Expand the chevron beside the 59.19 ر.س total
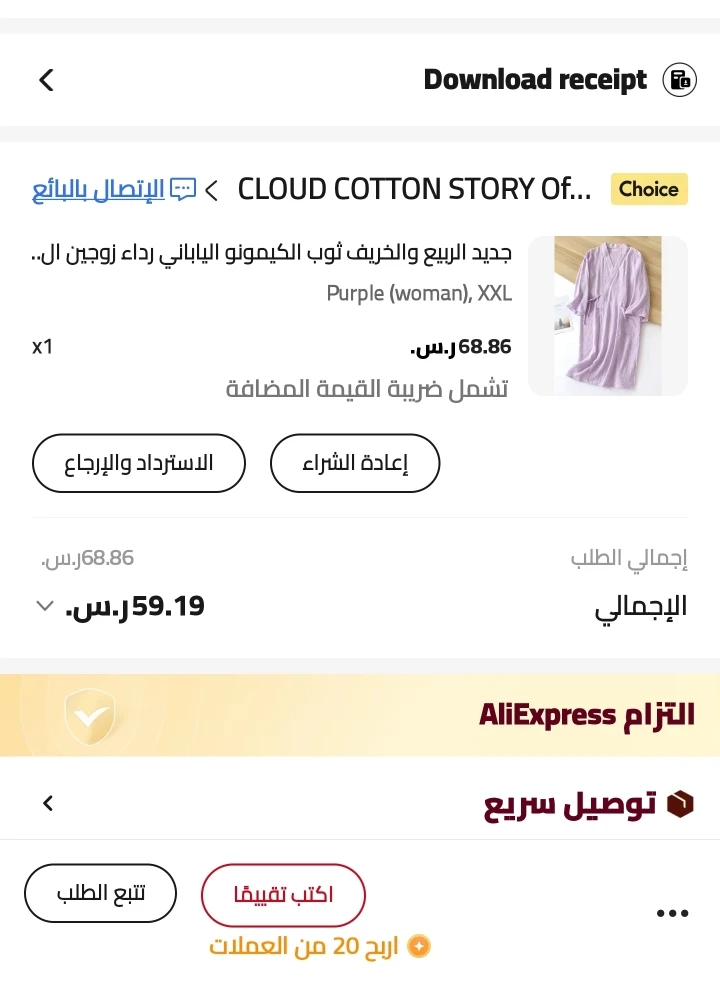720x989 pixels. 44,606
